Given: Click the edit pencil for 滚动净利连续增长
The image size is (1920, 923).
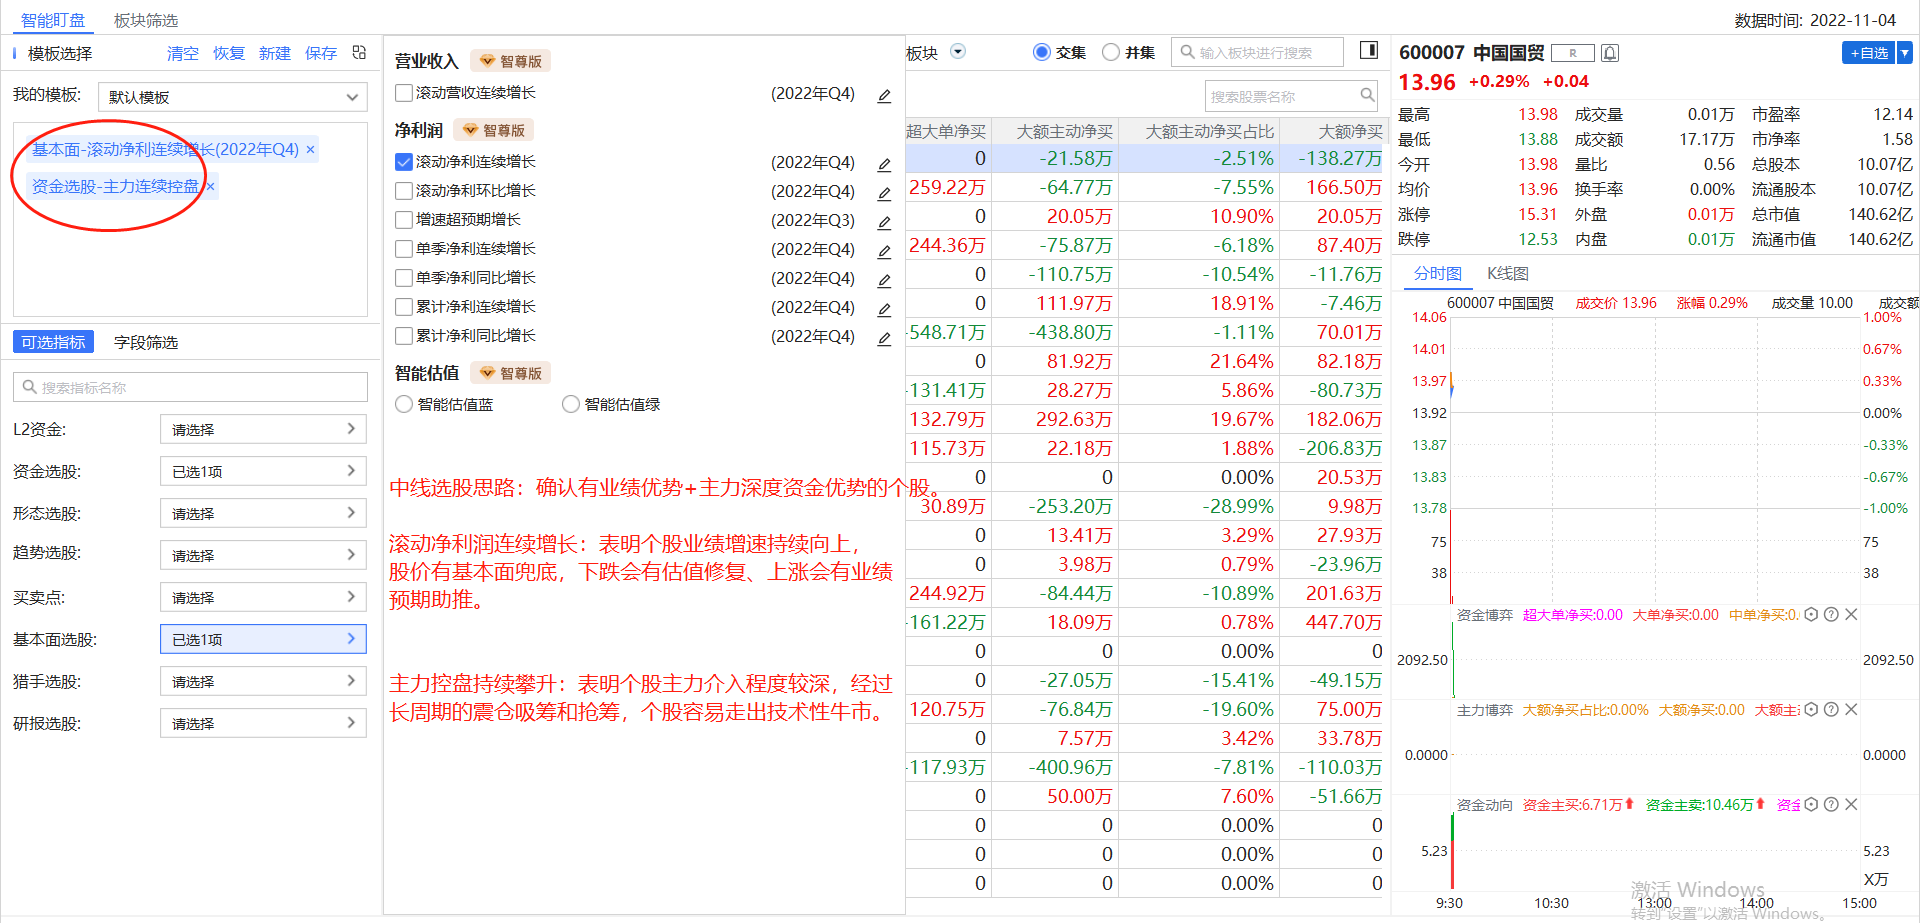Looking at the screenshot, I should [x=884, y=164].
